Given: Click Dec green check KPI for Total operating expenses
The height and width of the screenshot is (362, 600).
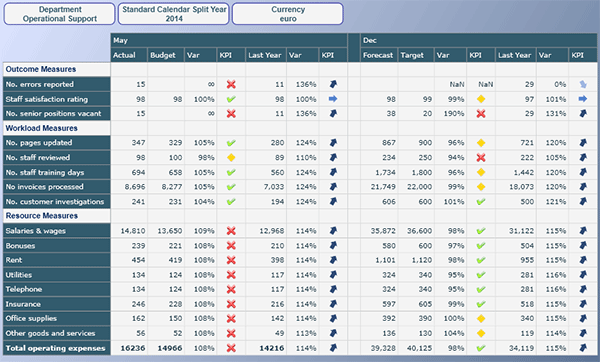Looking at the screenshot, I should tap(481, 348).
